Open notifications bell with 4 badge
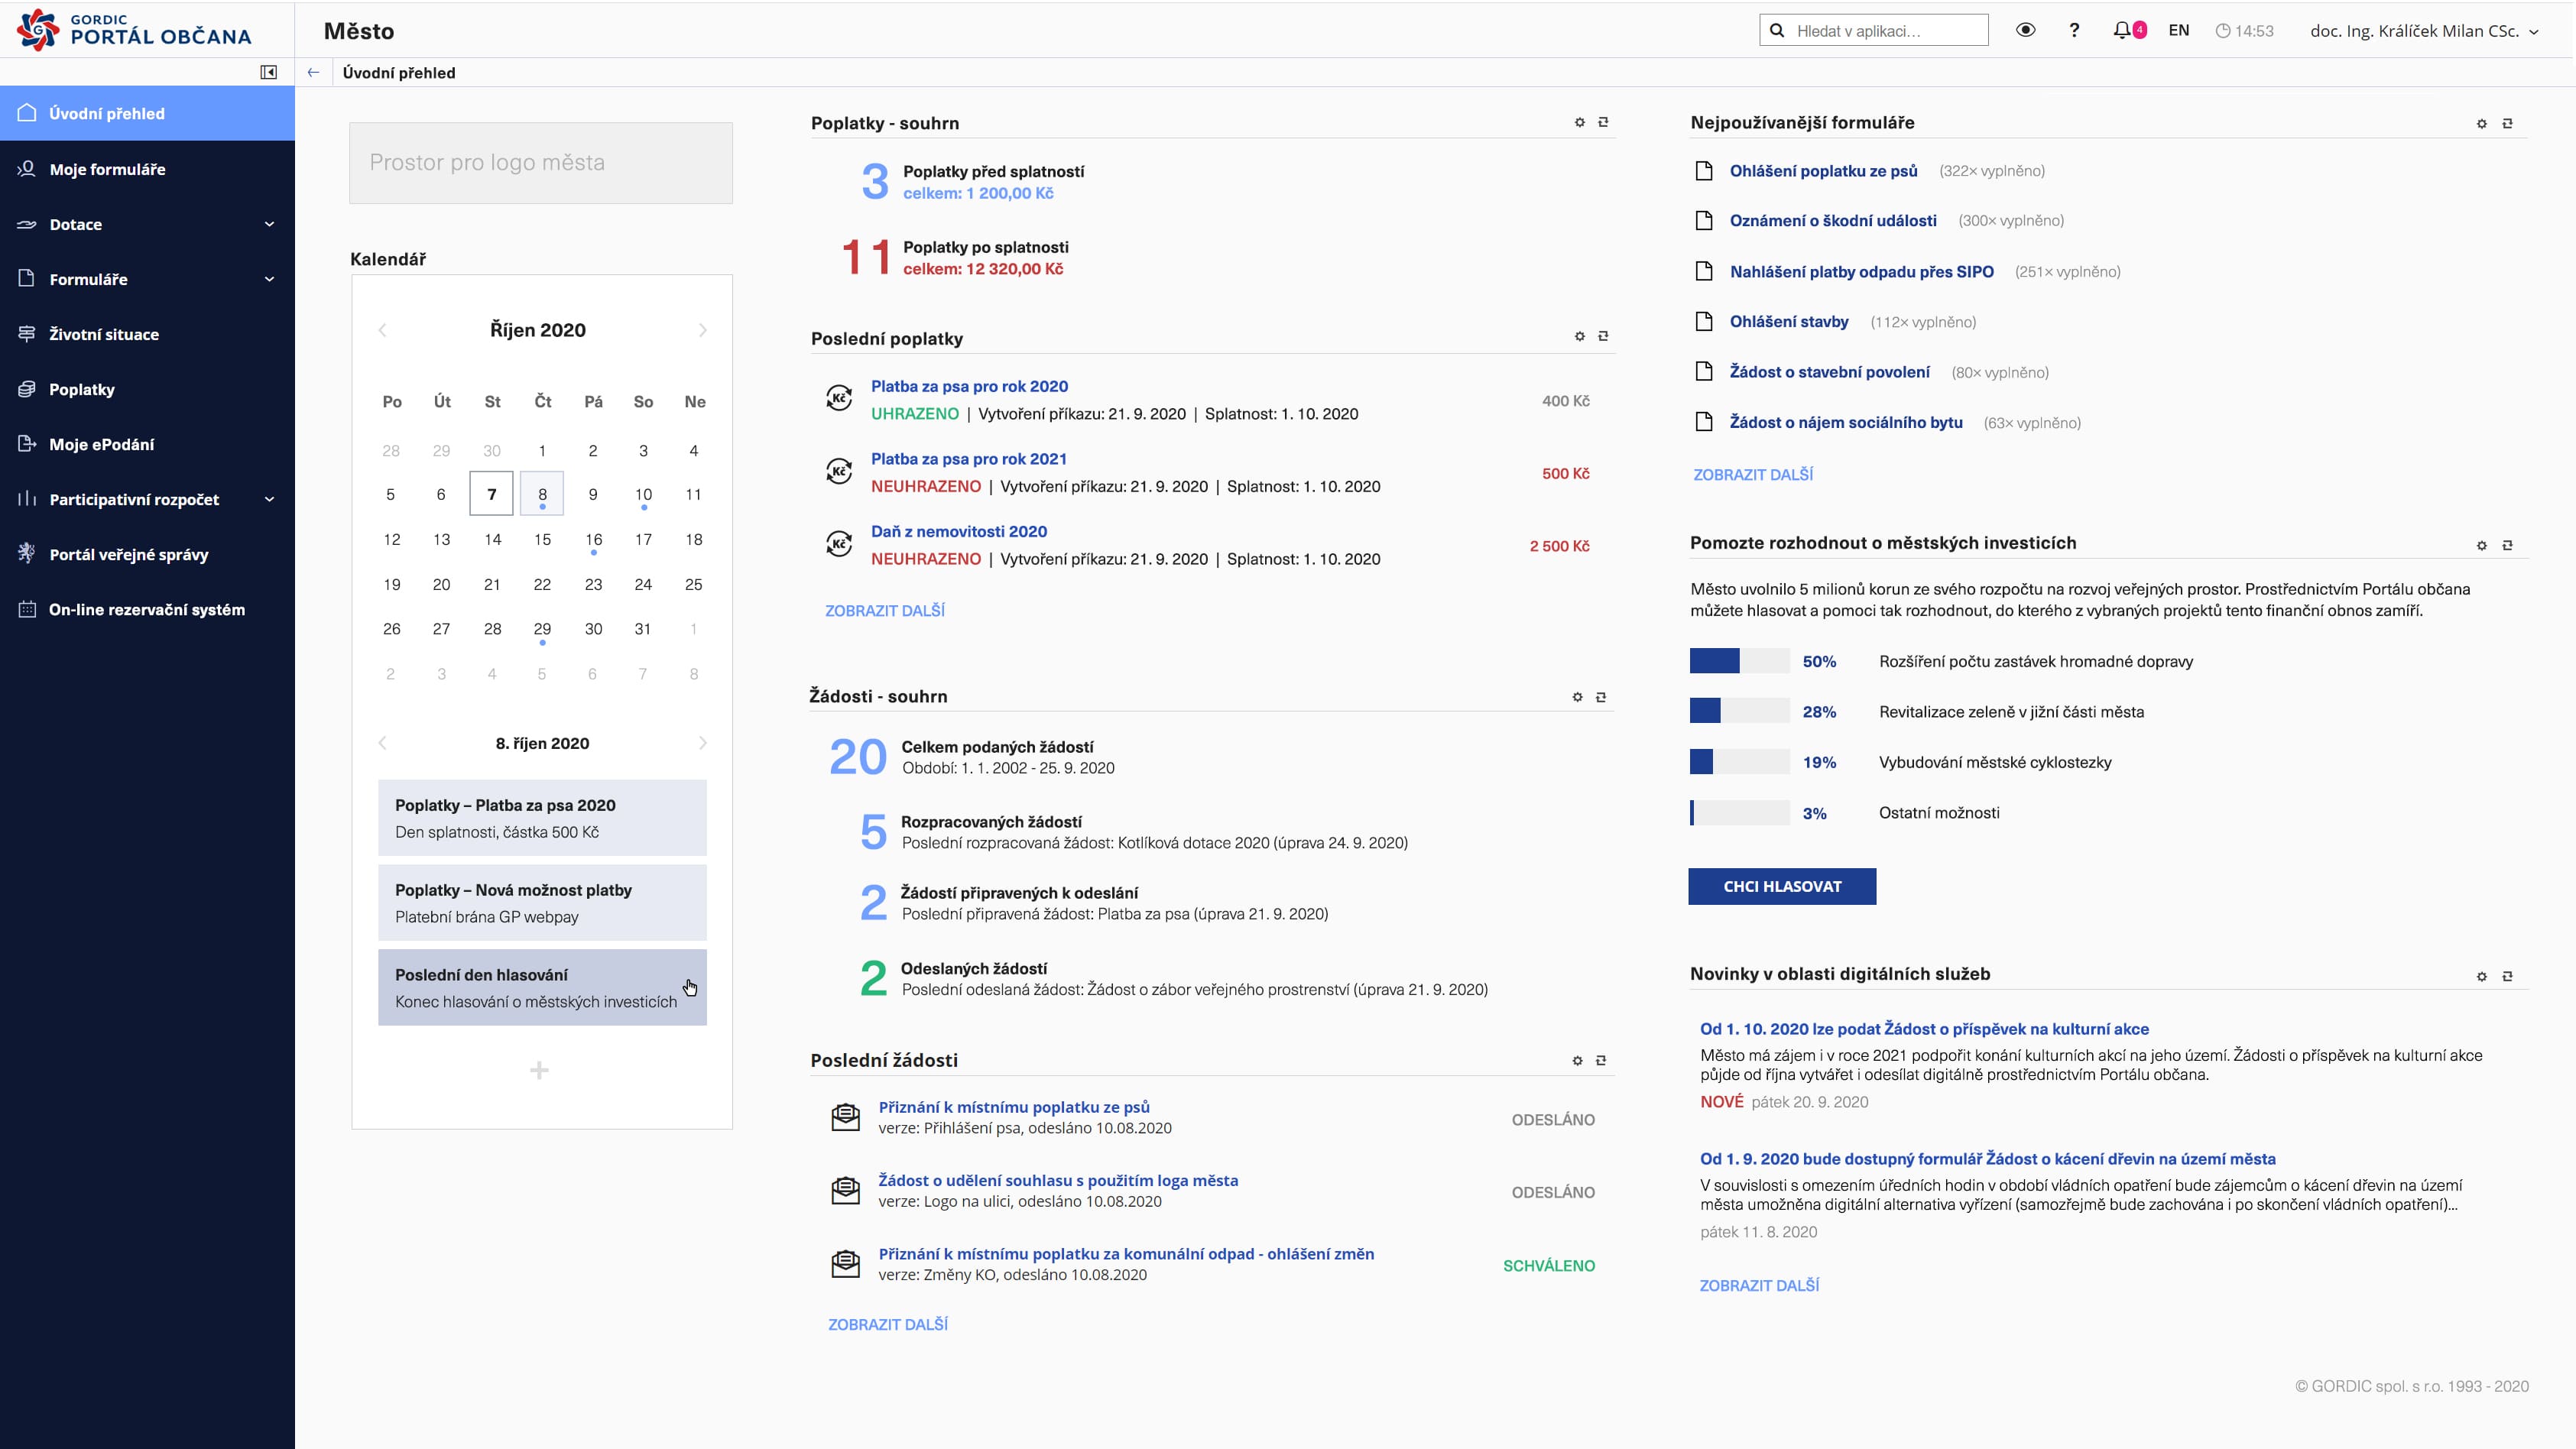This screenshot has width=2576, height=1449. [2129, 30]
